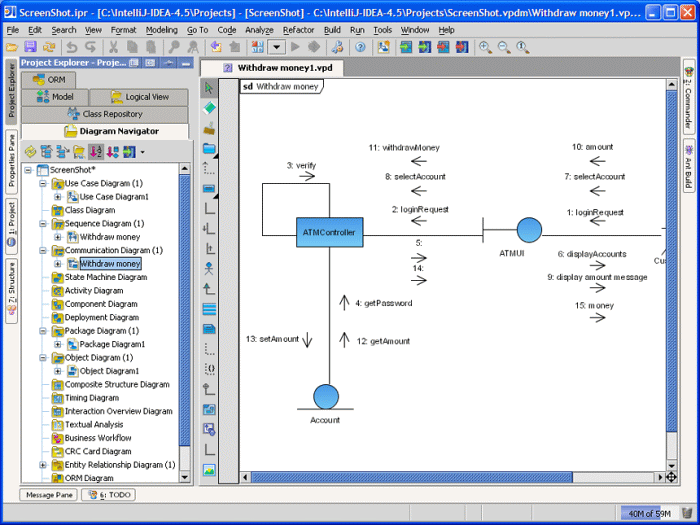Click the Undo arrow in the toolbar
Image resolution: width=700 pixels, height=525 pixels.
tap(72, 47)
